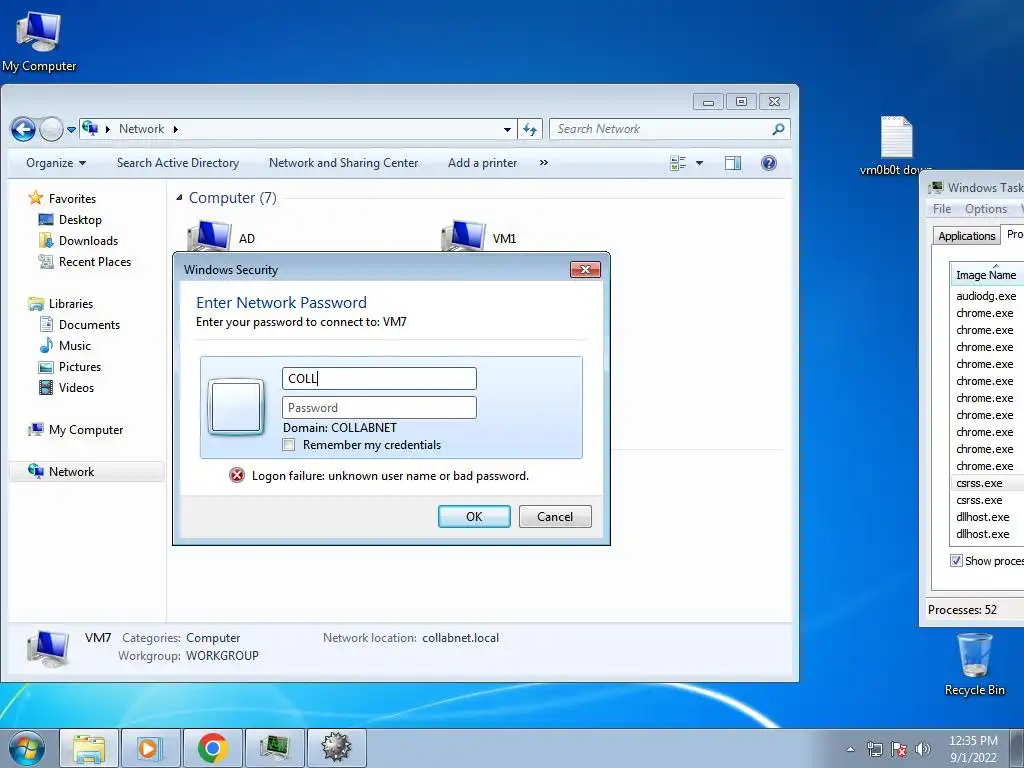Open Windows Media Player from taskbar
The width and height of the screenshot is (1024, 768).
[151, 748]
